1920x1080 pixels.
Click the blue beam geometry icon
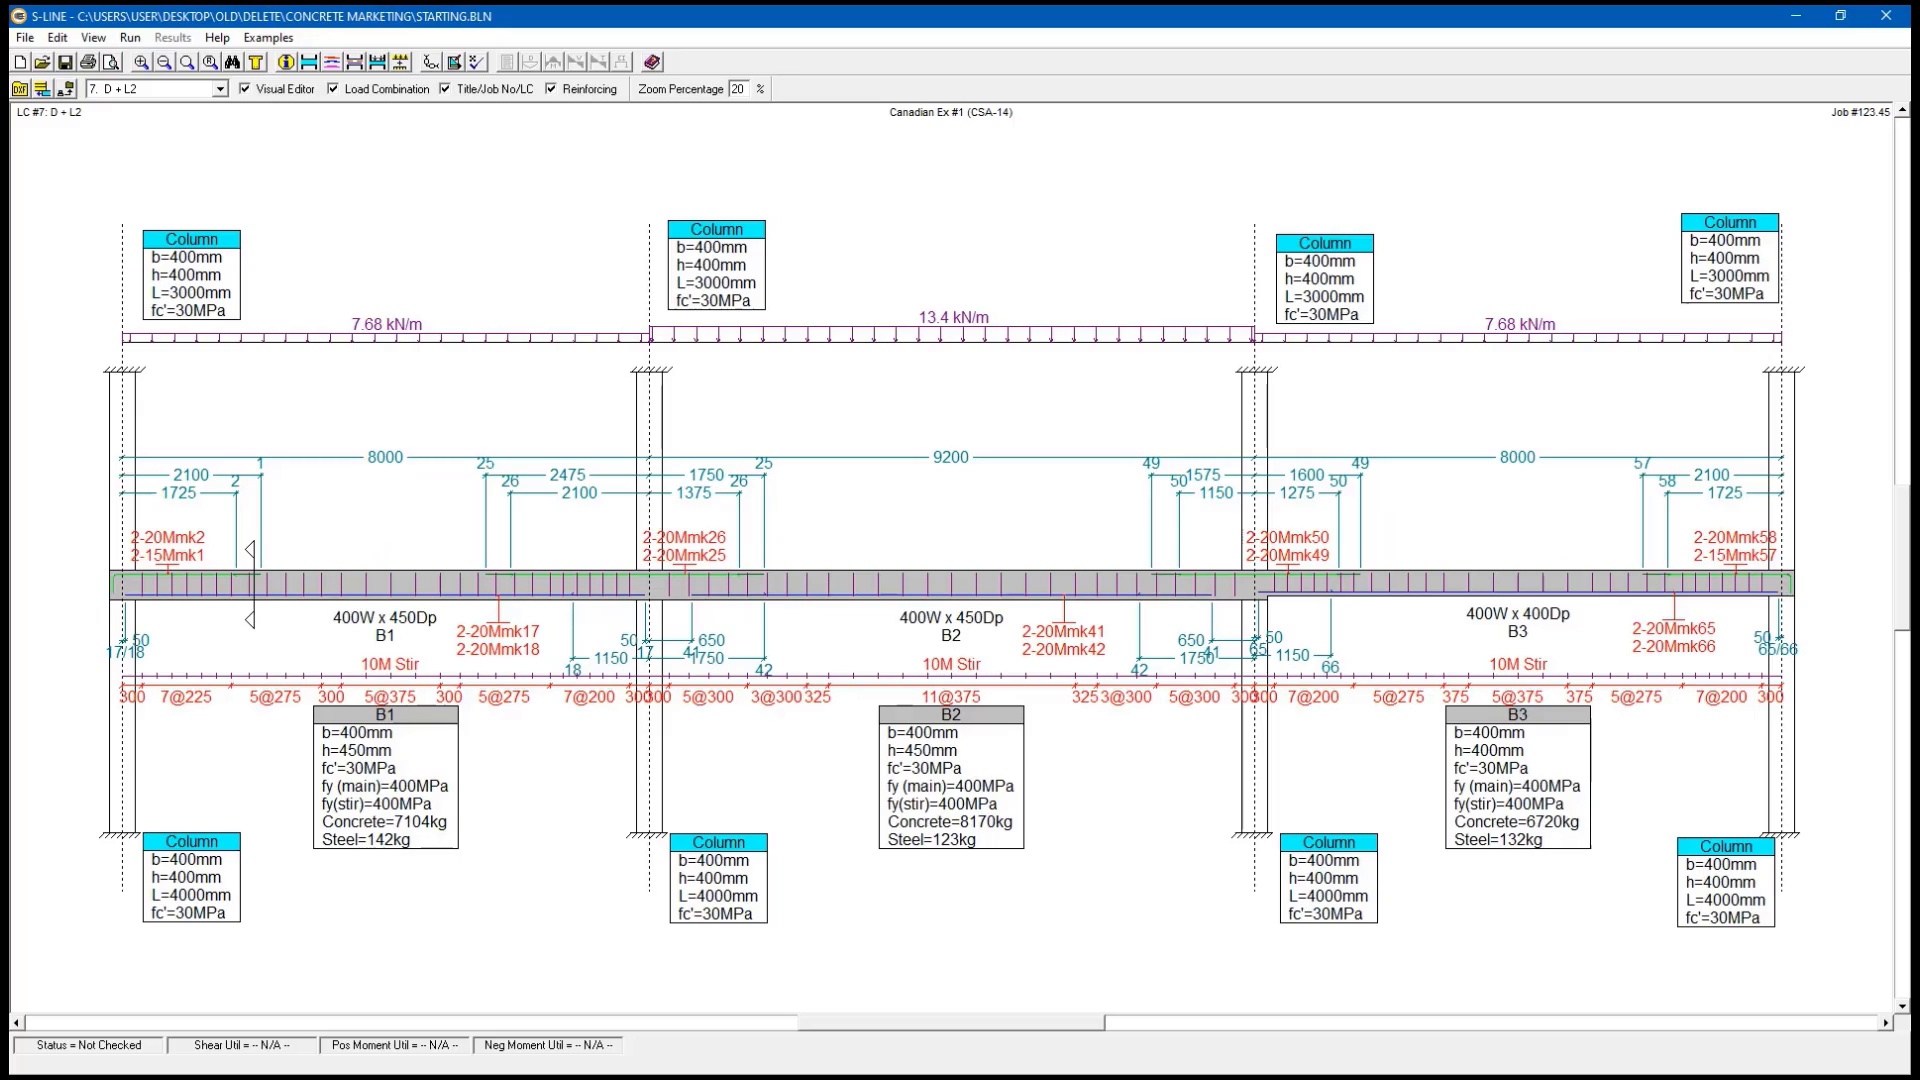(309, 62)
